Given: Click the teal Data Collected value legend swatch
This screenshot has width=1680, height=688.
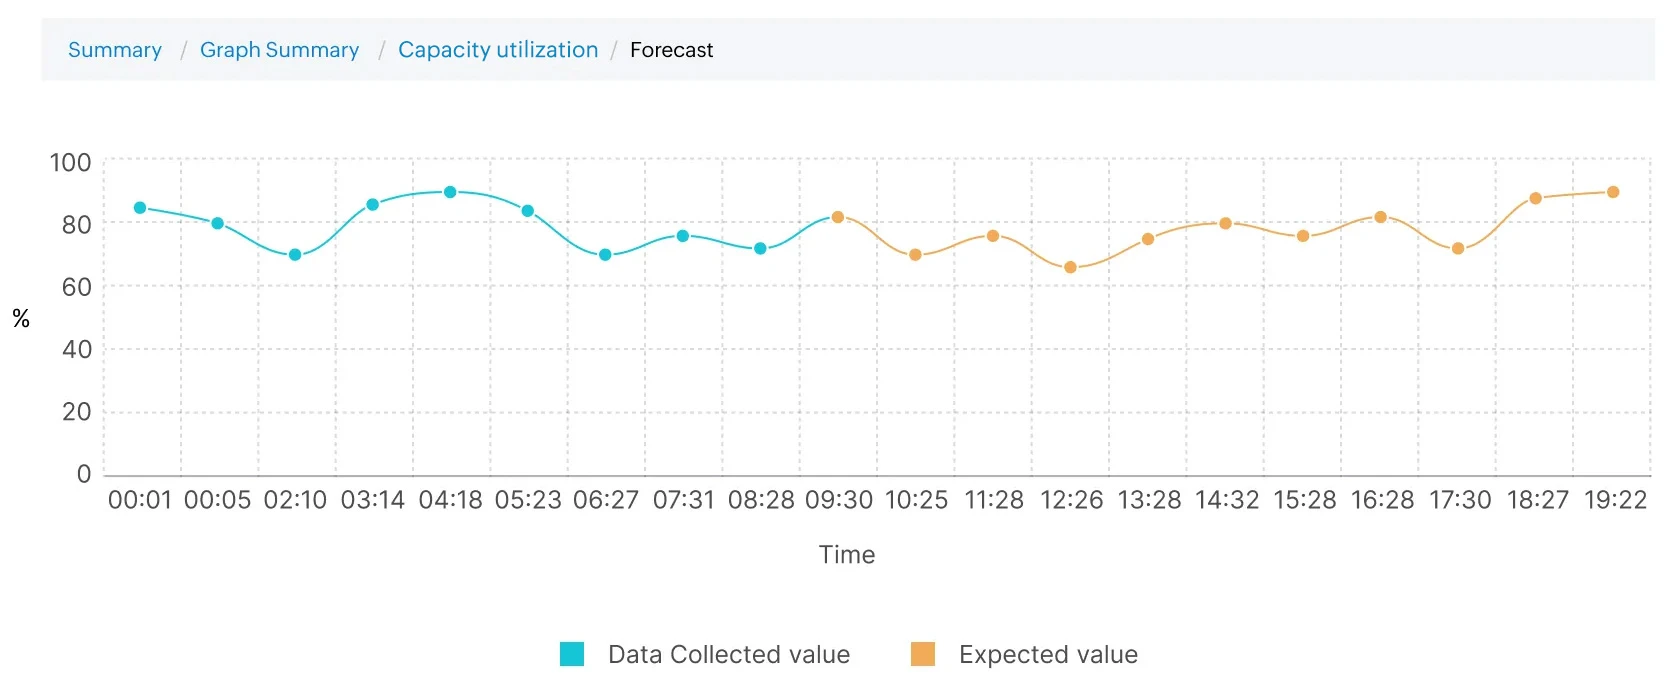Looking at the screenshot, I should pos(571,654).
